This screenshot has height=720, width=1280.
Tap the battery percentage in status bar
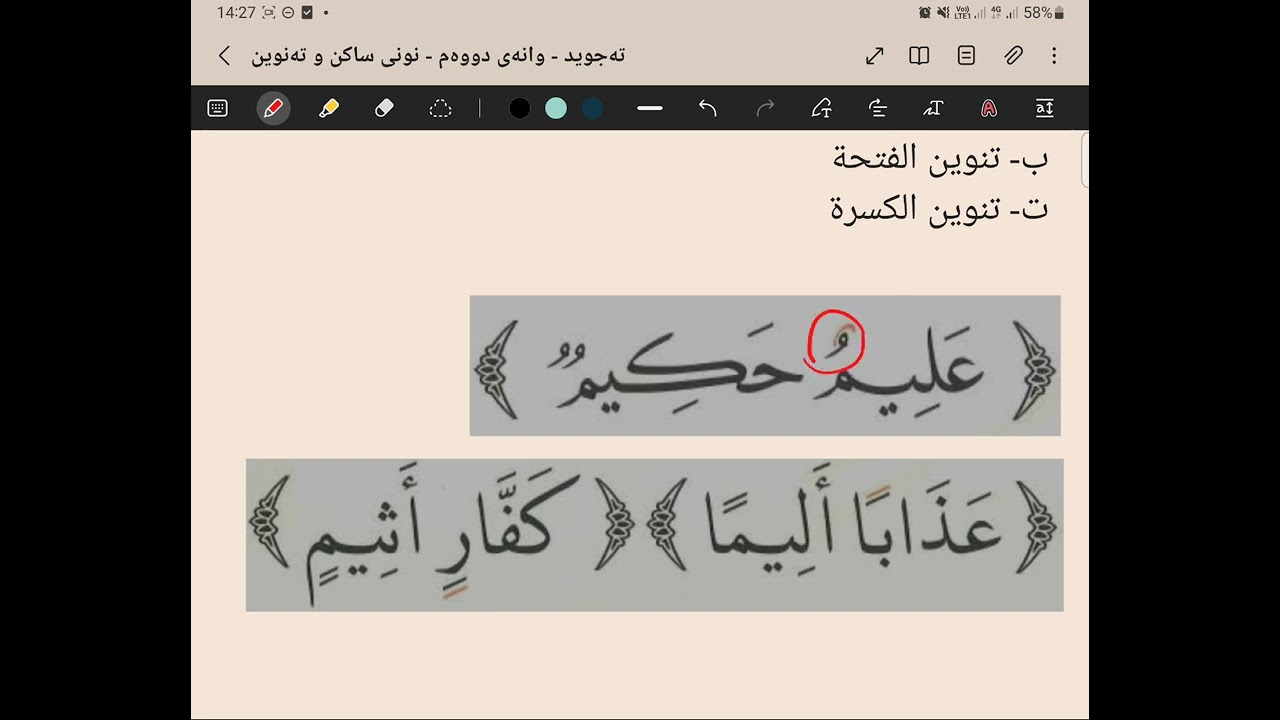[1037, 13]
